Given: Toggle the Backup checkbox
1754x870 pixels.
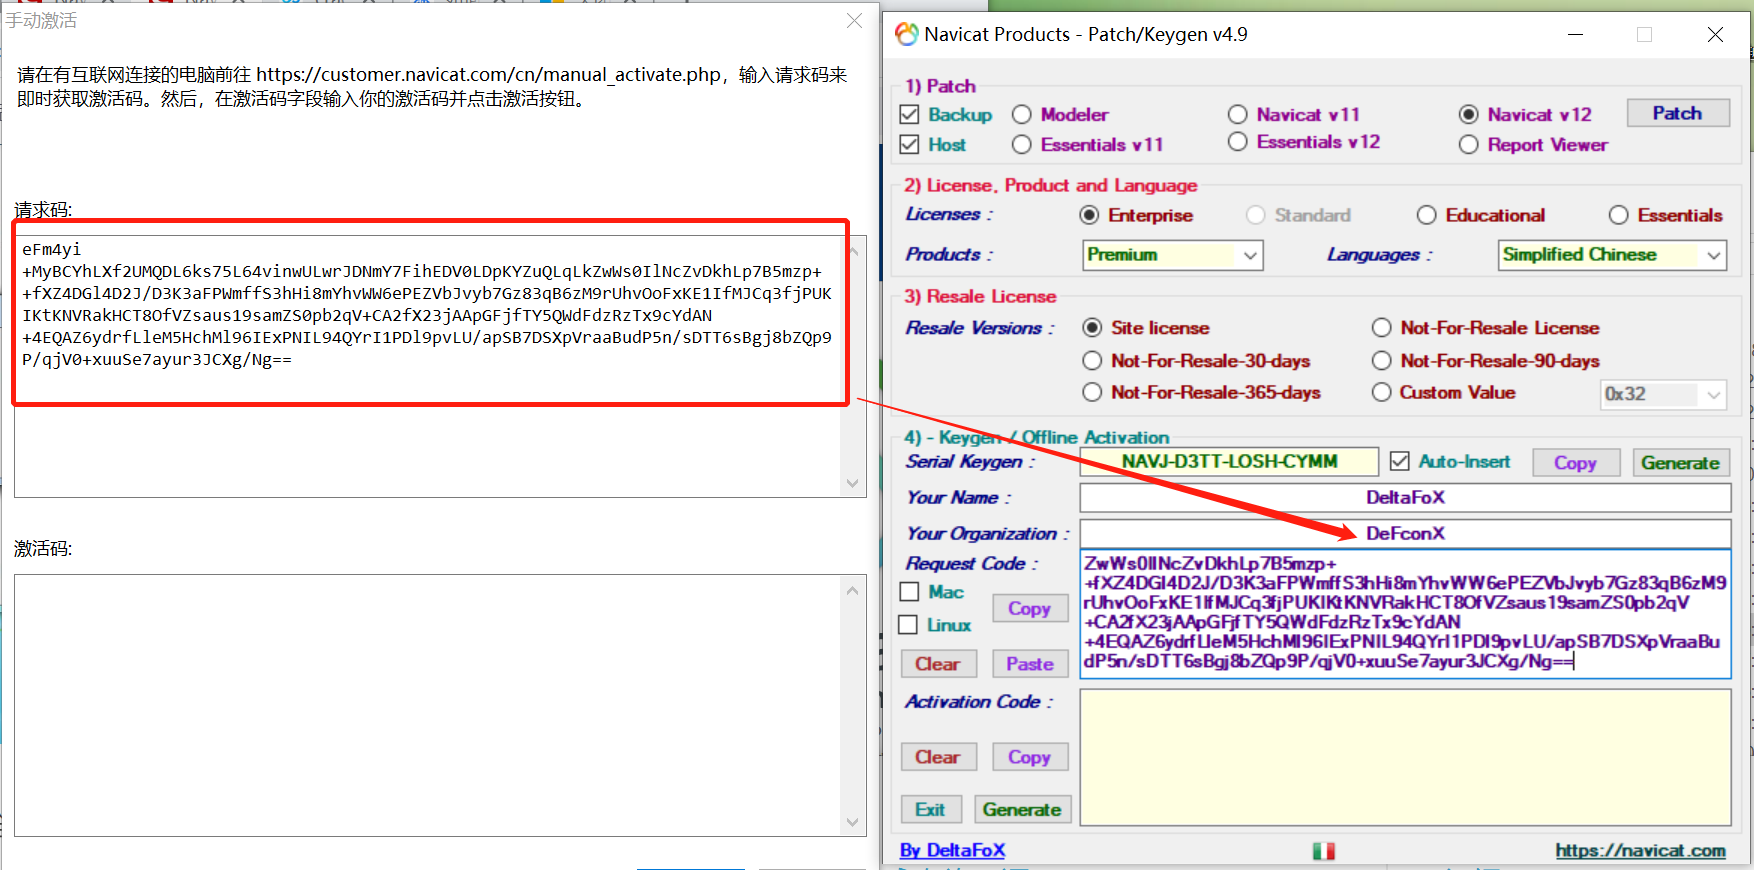Looking at the screenshot, I should point(909,115).
